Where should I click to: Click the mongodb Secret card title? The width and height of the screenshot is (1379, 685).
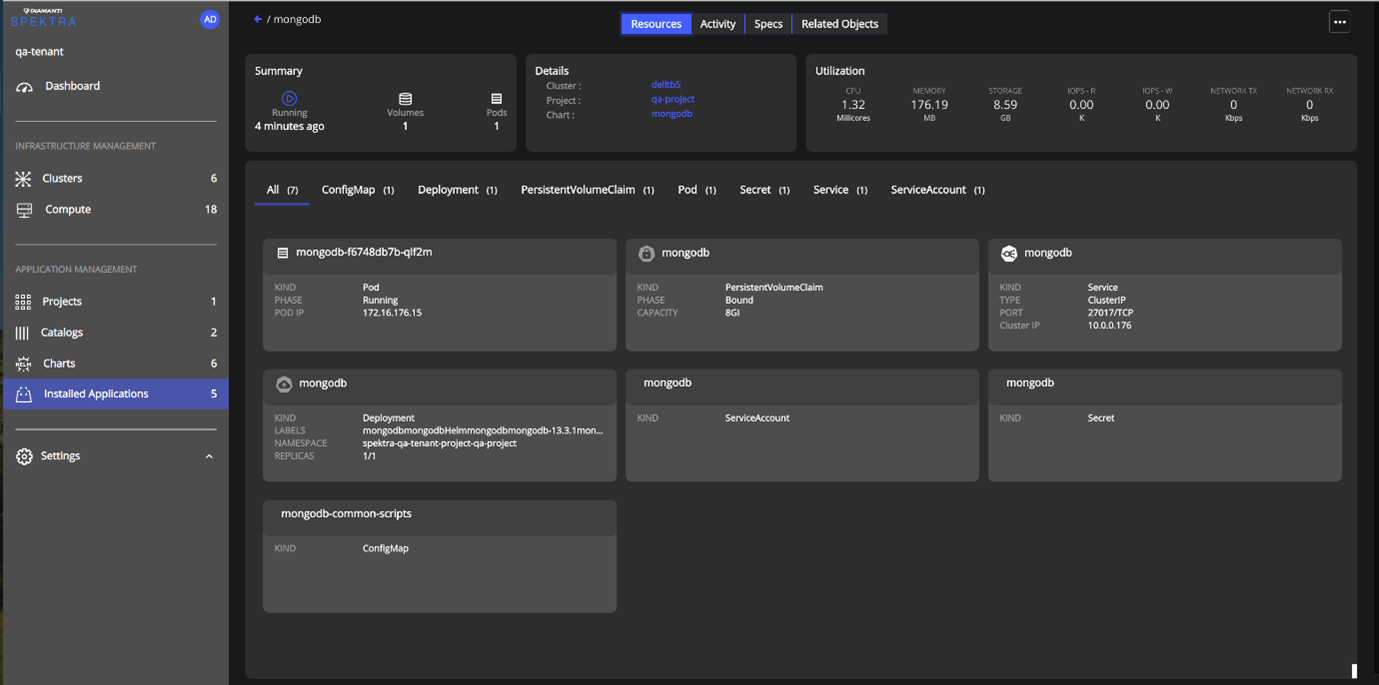click(x=1030, y=383)
